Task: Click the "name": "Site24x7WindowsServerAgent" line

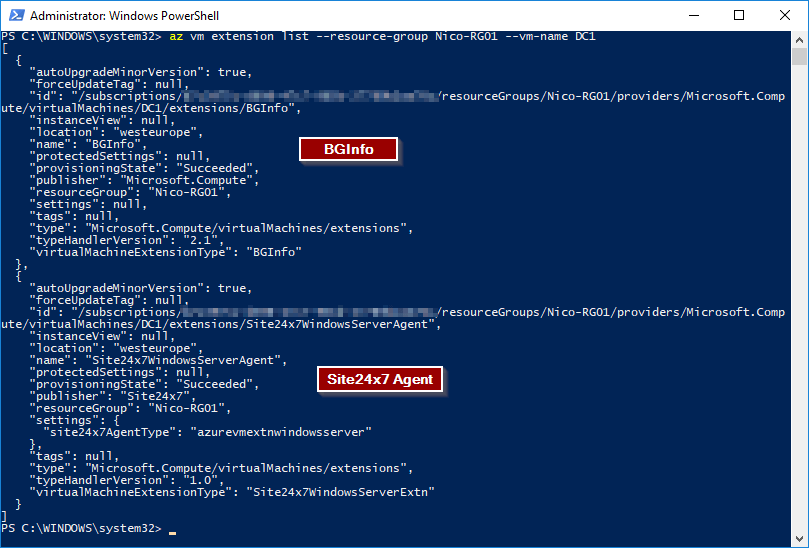Action: [x=158, y=360]
